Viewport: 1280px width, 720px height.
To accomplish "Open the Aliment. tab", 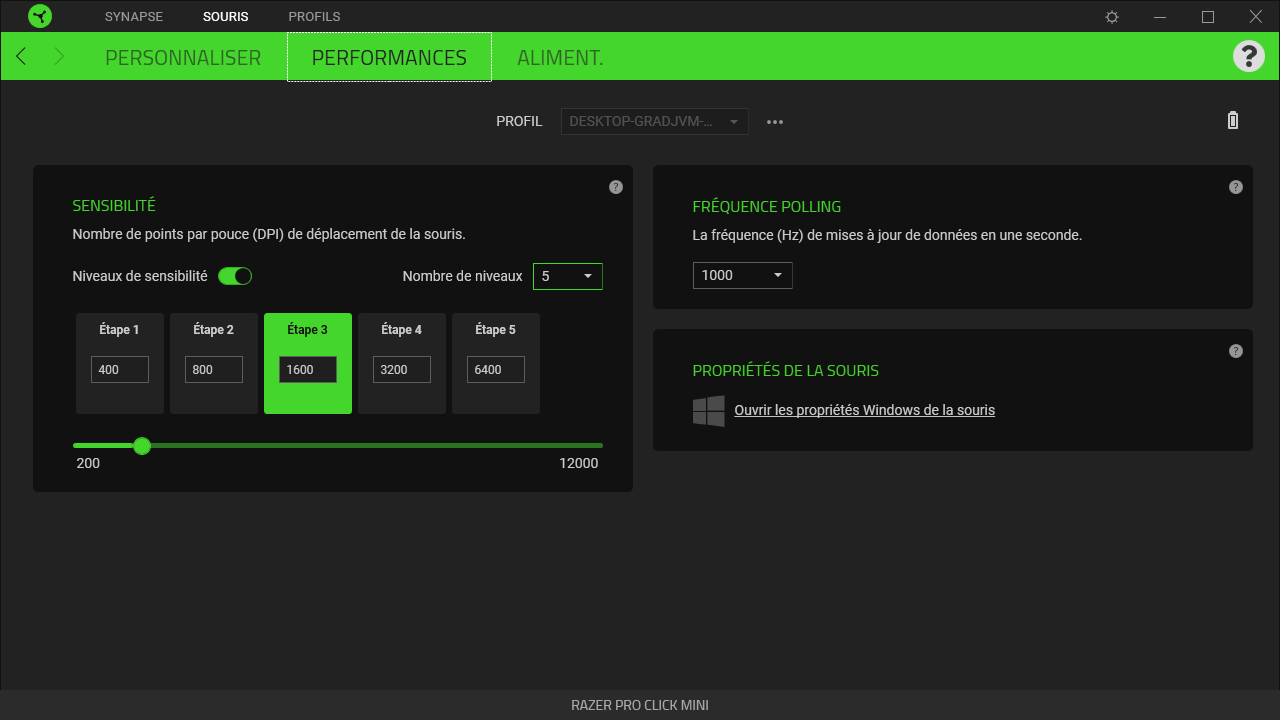I will click(560, 58).
